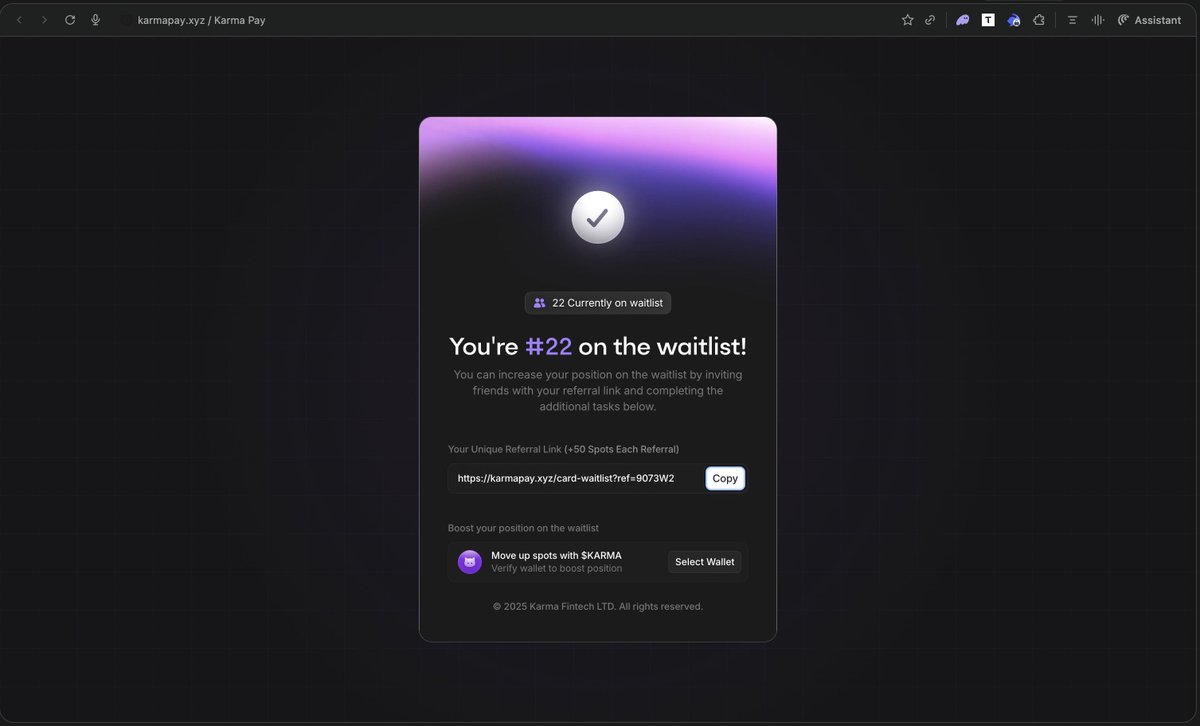
Task: Navigate forward in browser history
Action: pyautogui.click(x=43, y=19)
